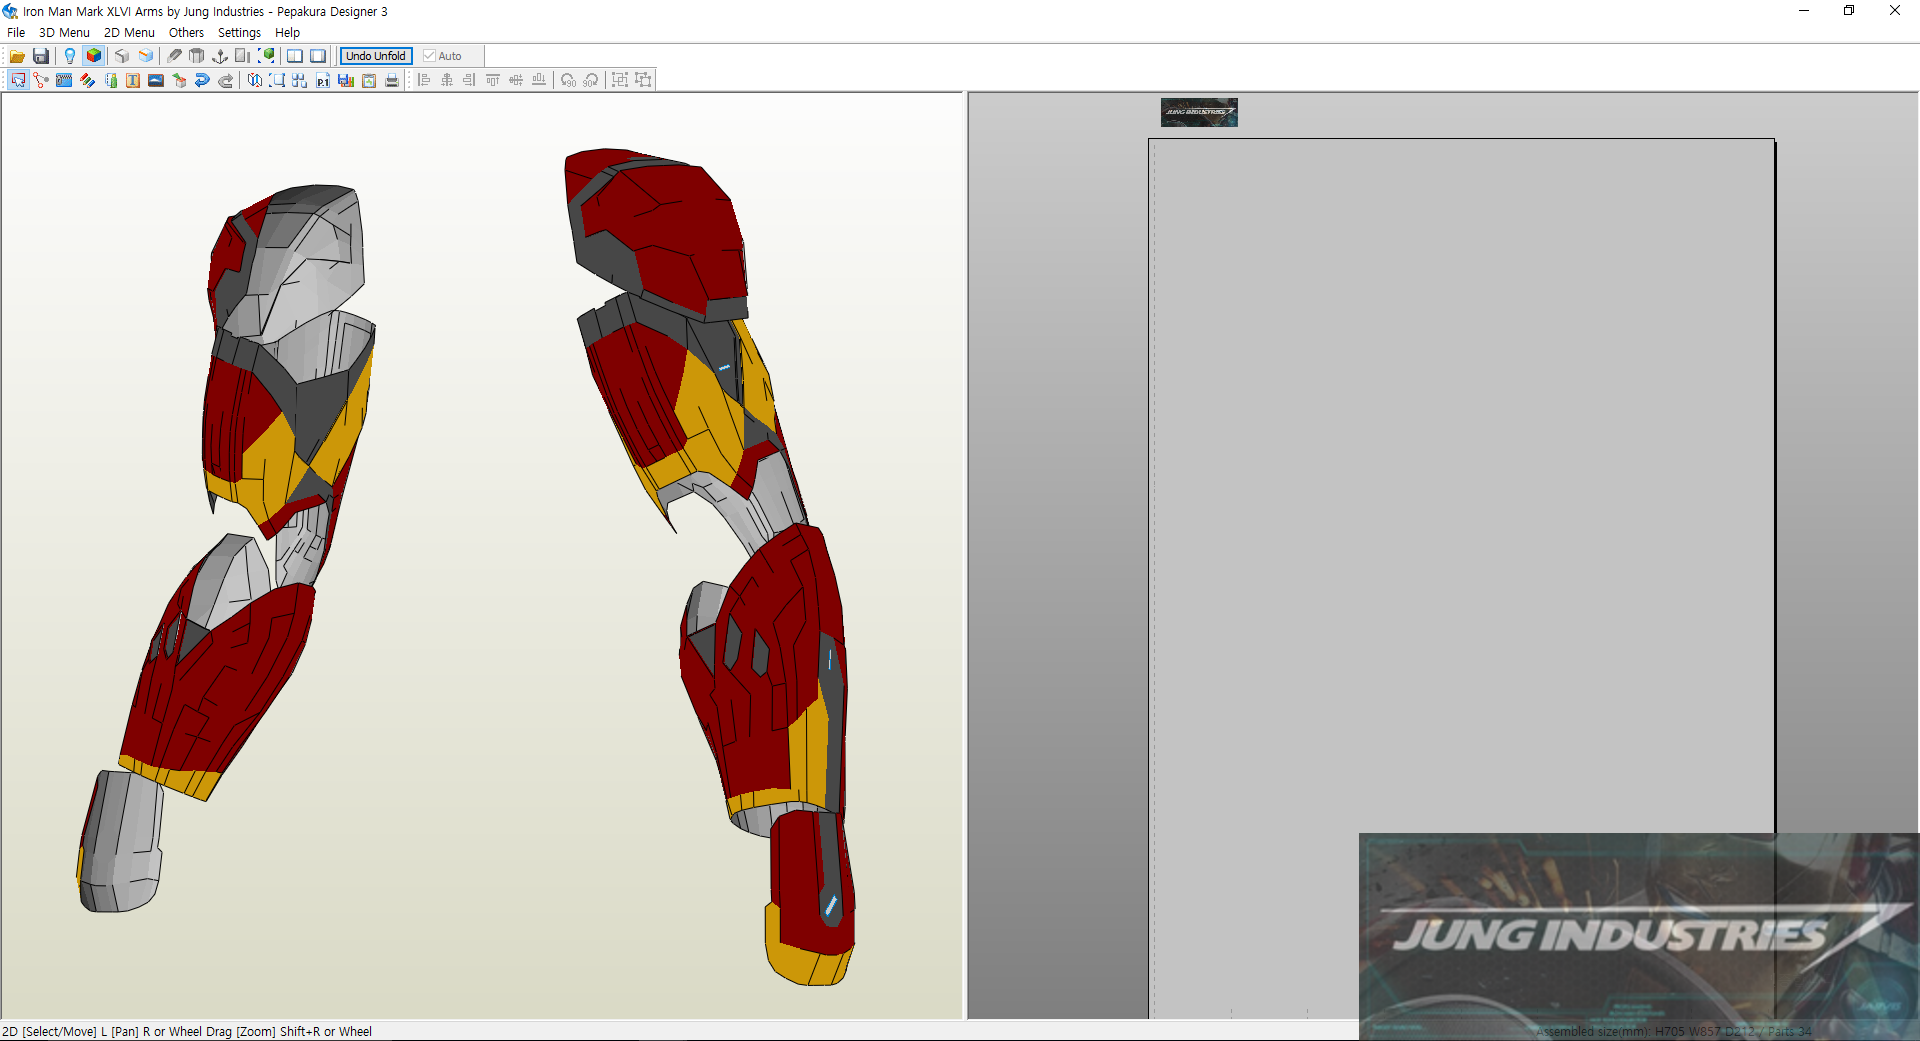Viewport: 1920px width, 1041px height.
Task: Toggle the colored texture cube icon
Action: click(94, 56)
